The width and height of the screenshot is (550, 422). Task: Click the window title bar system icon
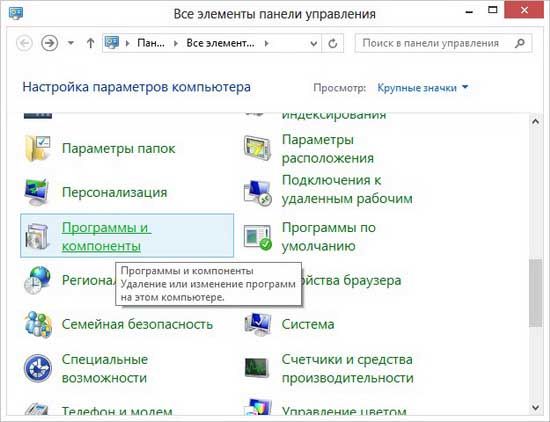(x=16, y=13)
